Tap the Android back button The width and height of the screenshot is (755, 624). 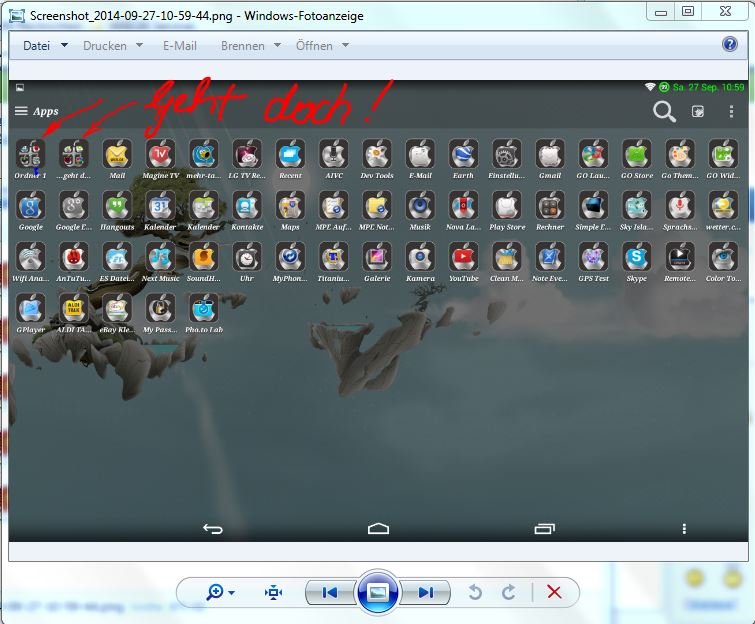click(x=212, y=529)
